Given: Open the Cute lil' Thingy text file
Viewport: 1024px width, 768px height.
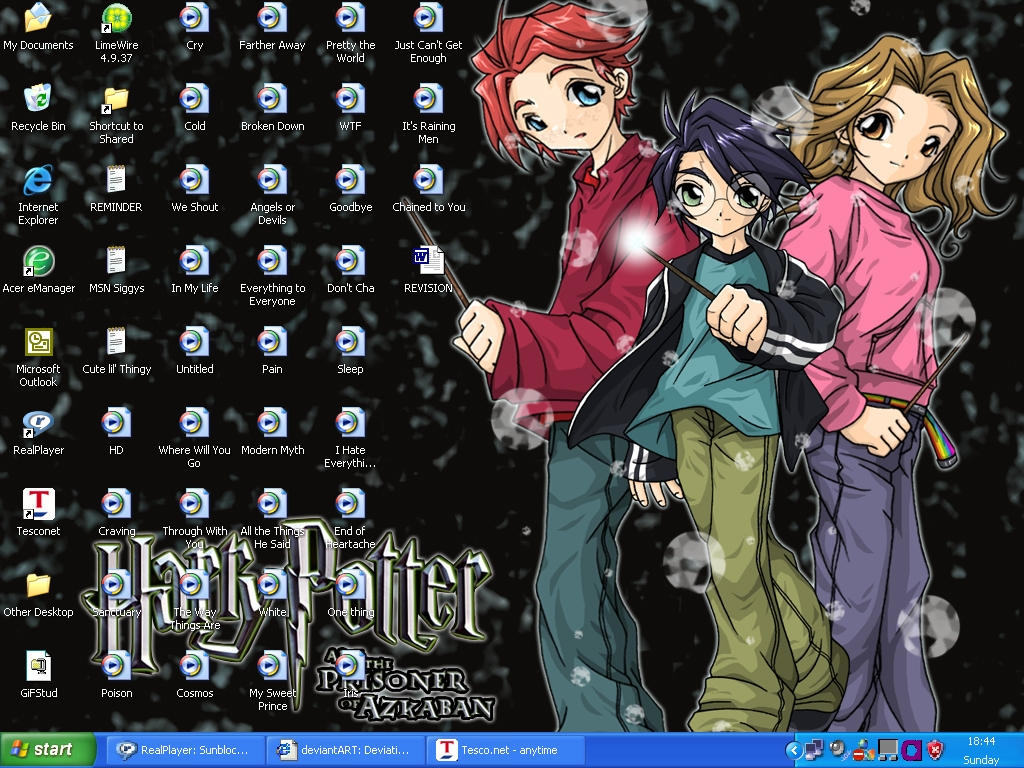Looking at the screenshot, I should pos(116,342).
